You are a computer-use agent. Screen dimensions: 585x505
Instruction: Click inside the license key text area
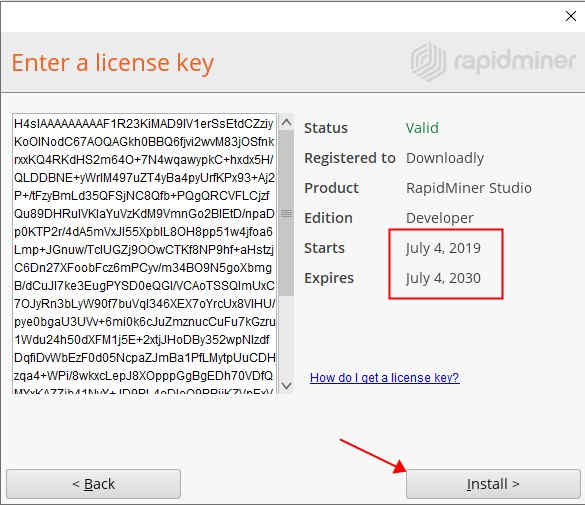pyautogui.click(x=144, y=254)
